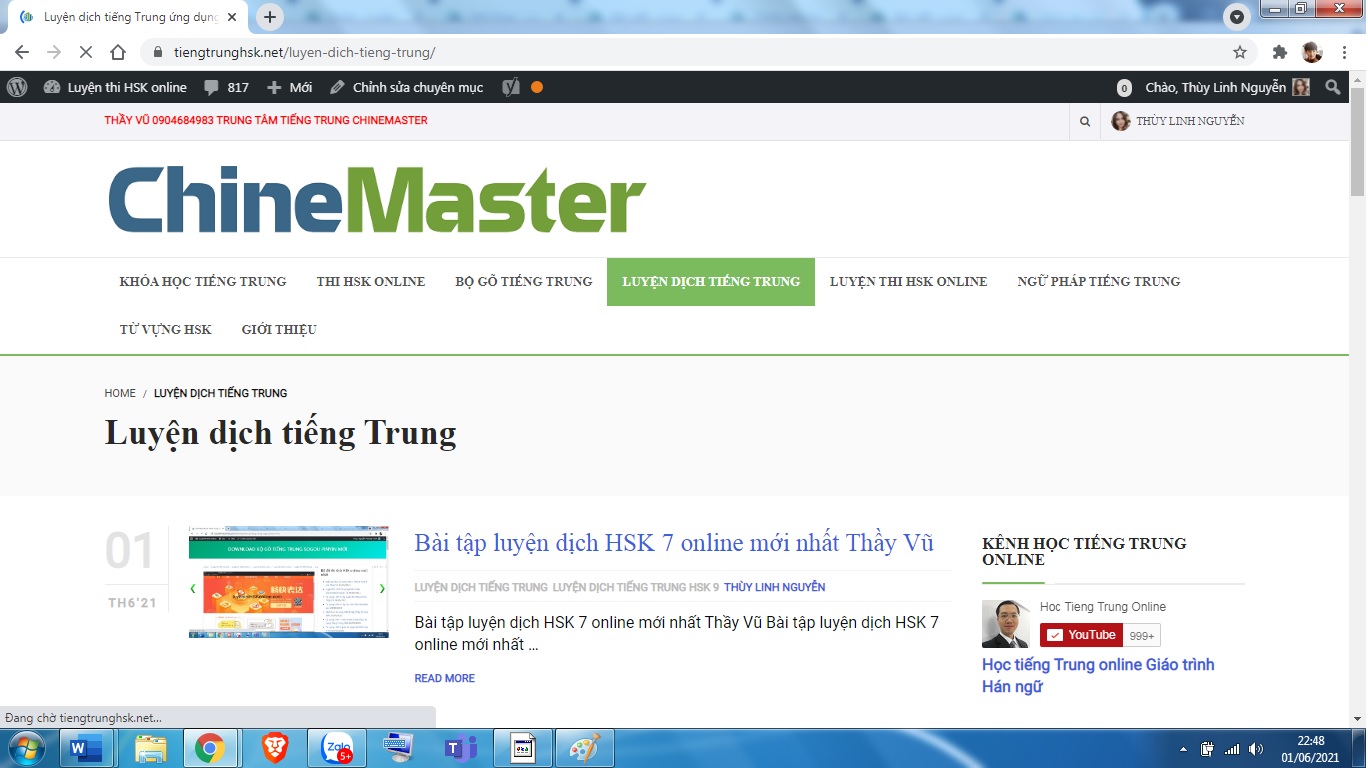Open the browser home page

coord(118,52)
